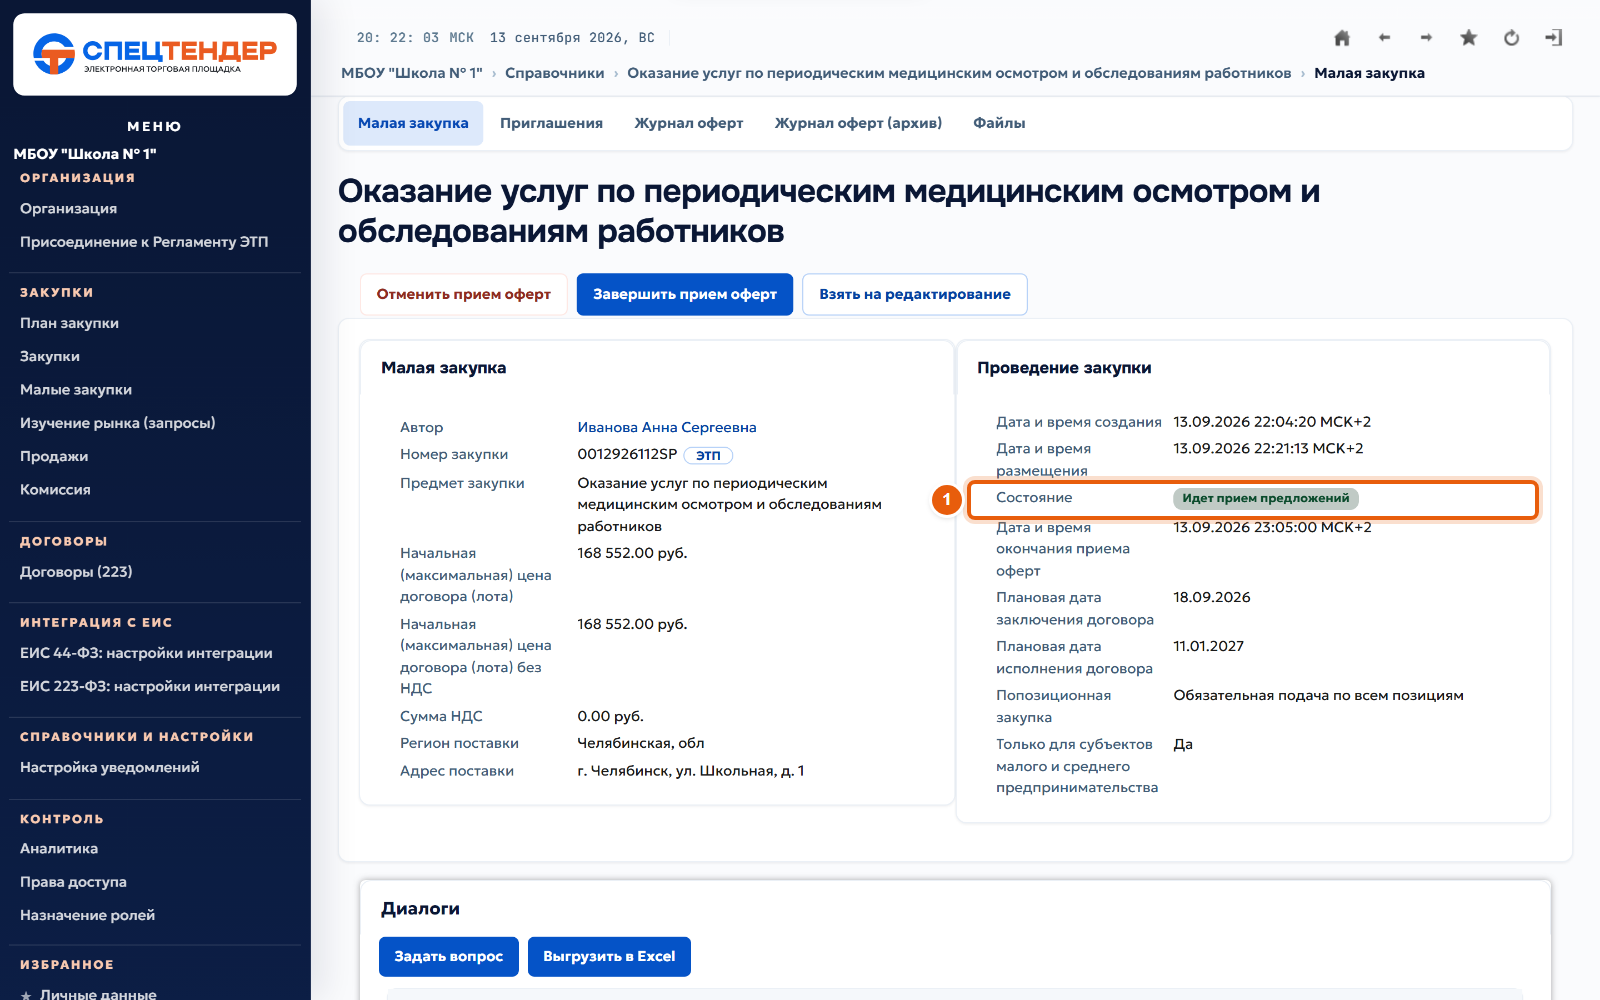
Task: Click Обязательная подача по всем позициям value
Action: [x=1318, y=695]
